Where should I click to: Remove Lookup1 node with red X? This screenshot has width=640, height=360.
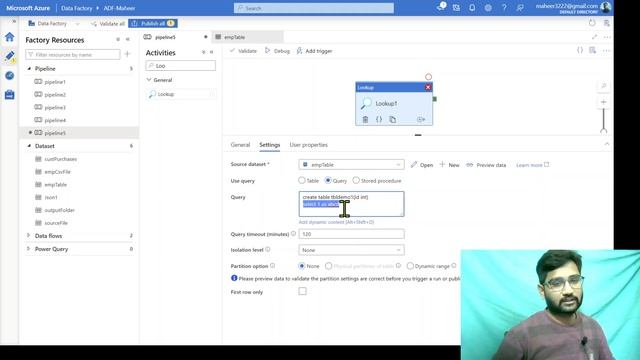428,87
